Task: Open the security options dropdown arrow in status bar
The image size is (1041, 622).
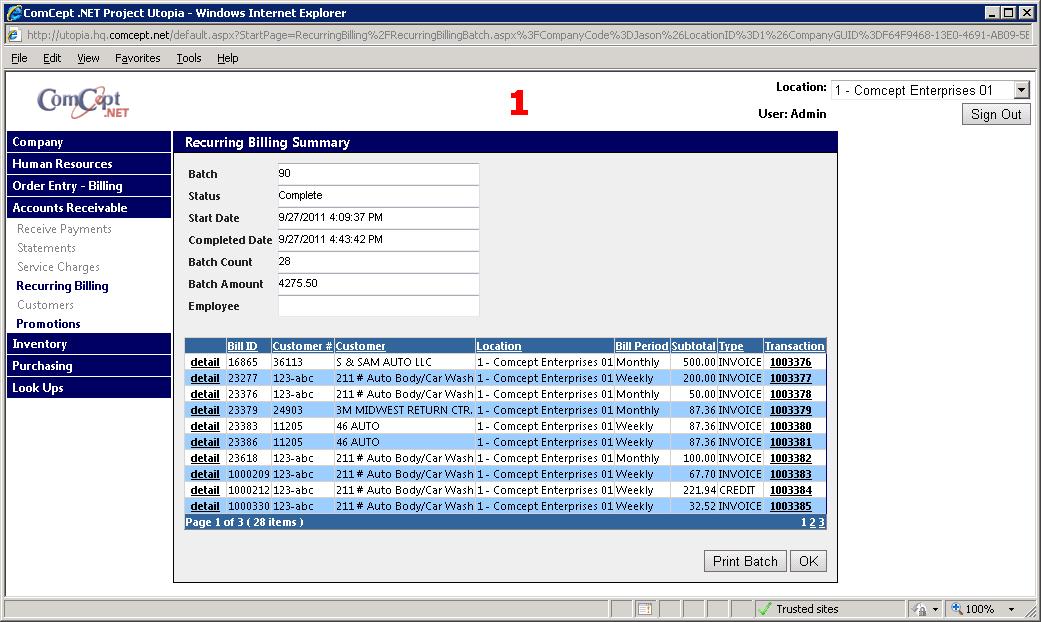Action: 935,609
